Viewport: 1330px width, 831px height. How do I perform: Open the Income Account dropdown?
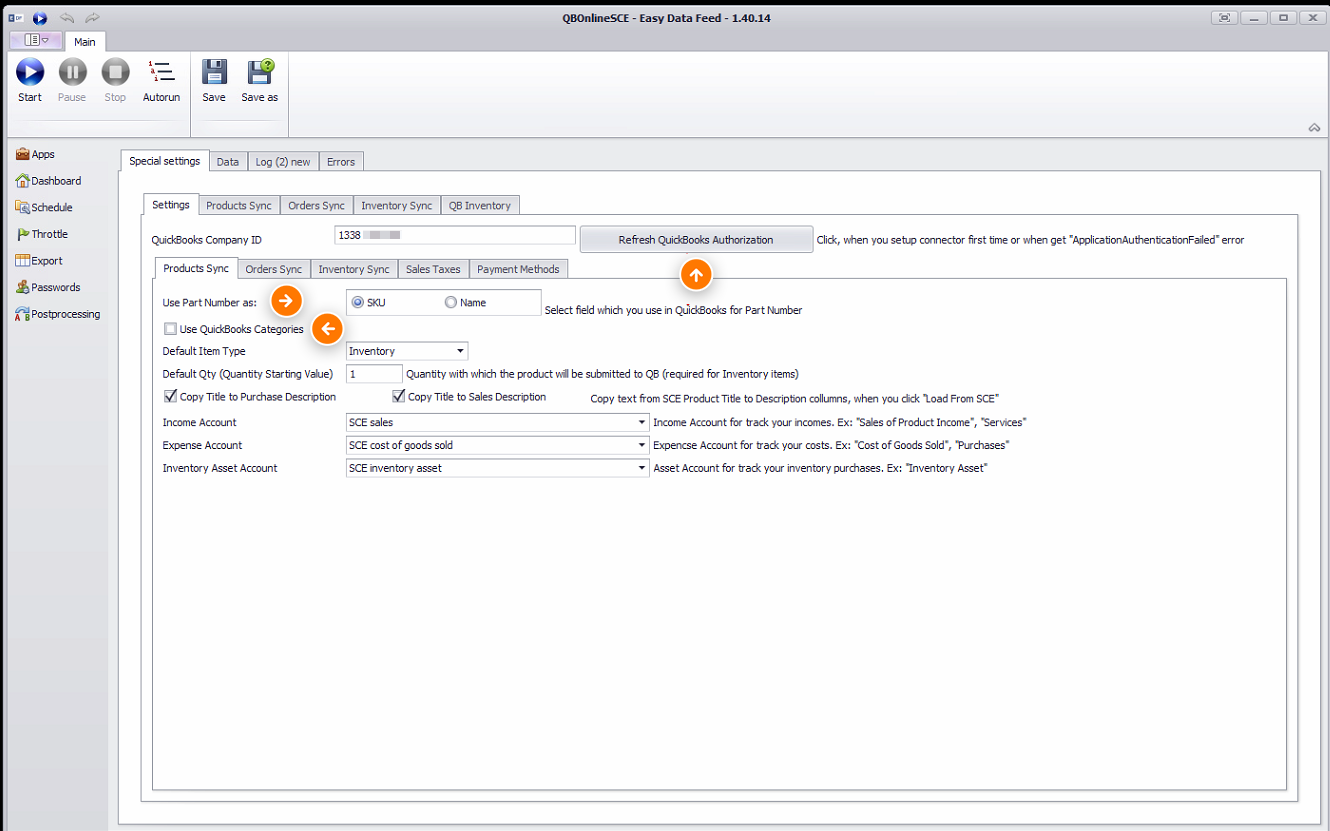point(497,423)
